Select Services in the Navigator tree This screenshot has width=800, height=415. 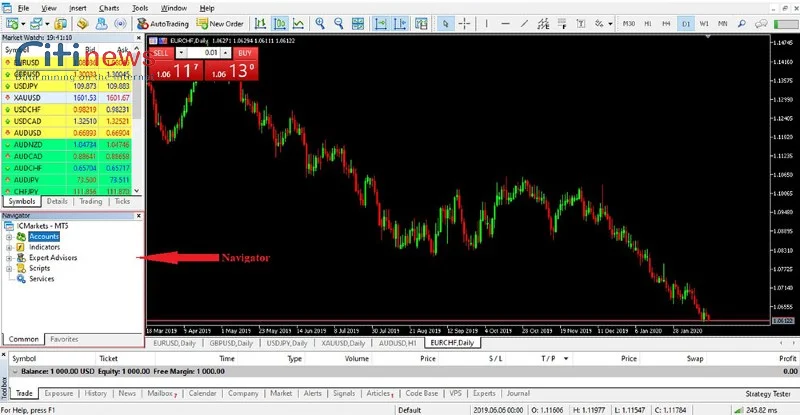coord(41,279)
